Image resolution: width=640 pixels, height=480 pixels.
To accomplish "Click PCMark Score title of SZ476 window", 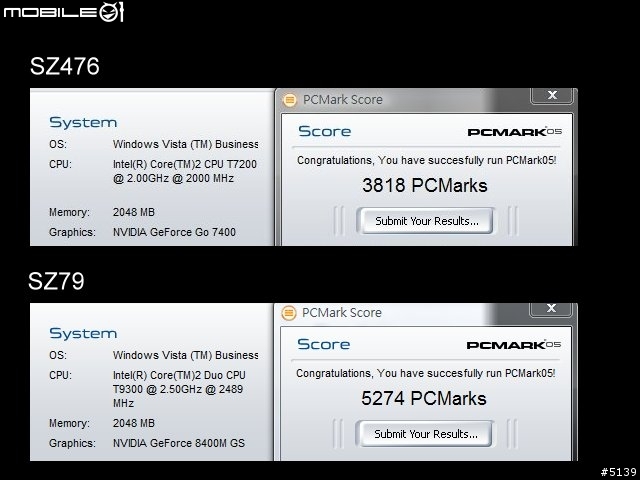I will coord(343,100).
